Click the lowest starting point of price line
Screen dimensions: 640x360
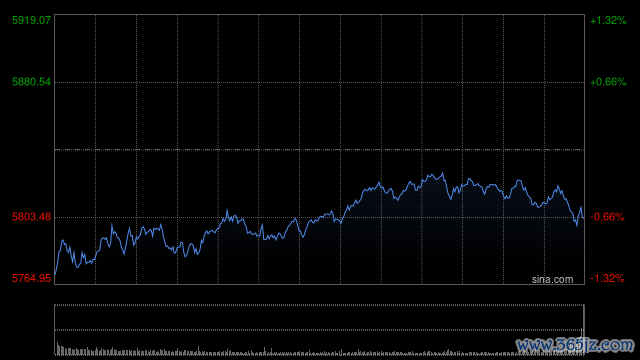point(56,274)
